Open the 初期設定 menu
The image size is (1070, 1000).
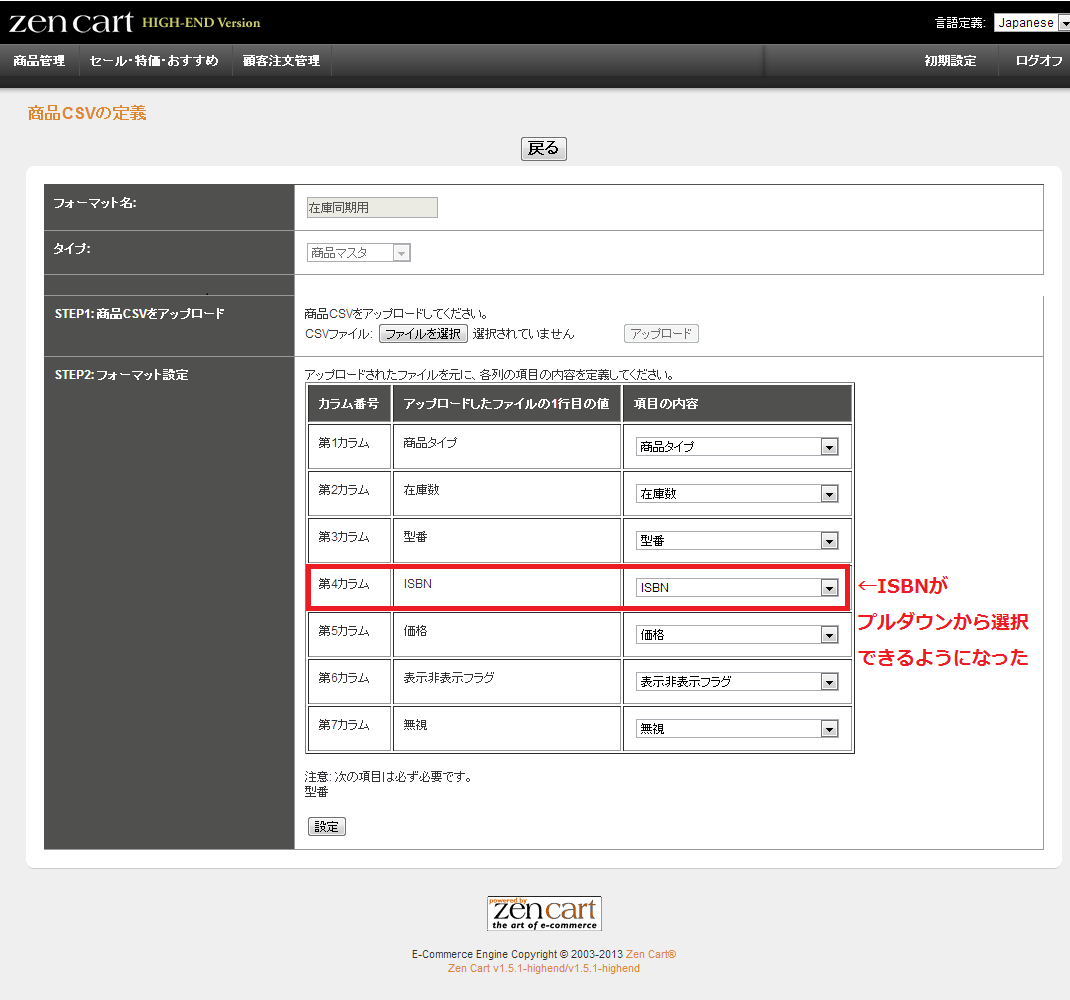point(950,61)
